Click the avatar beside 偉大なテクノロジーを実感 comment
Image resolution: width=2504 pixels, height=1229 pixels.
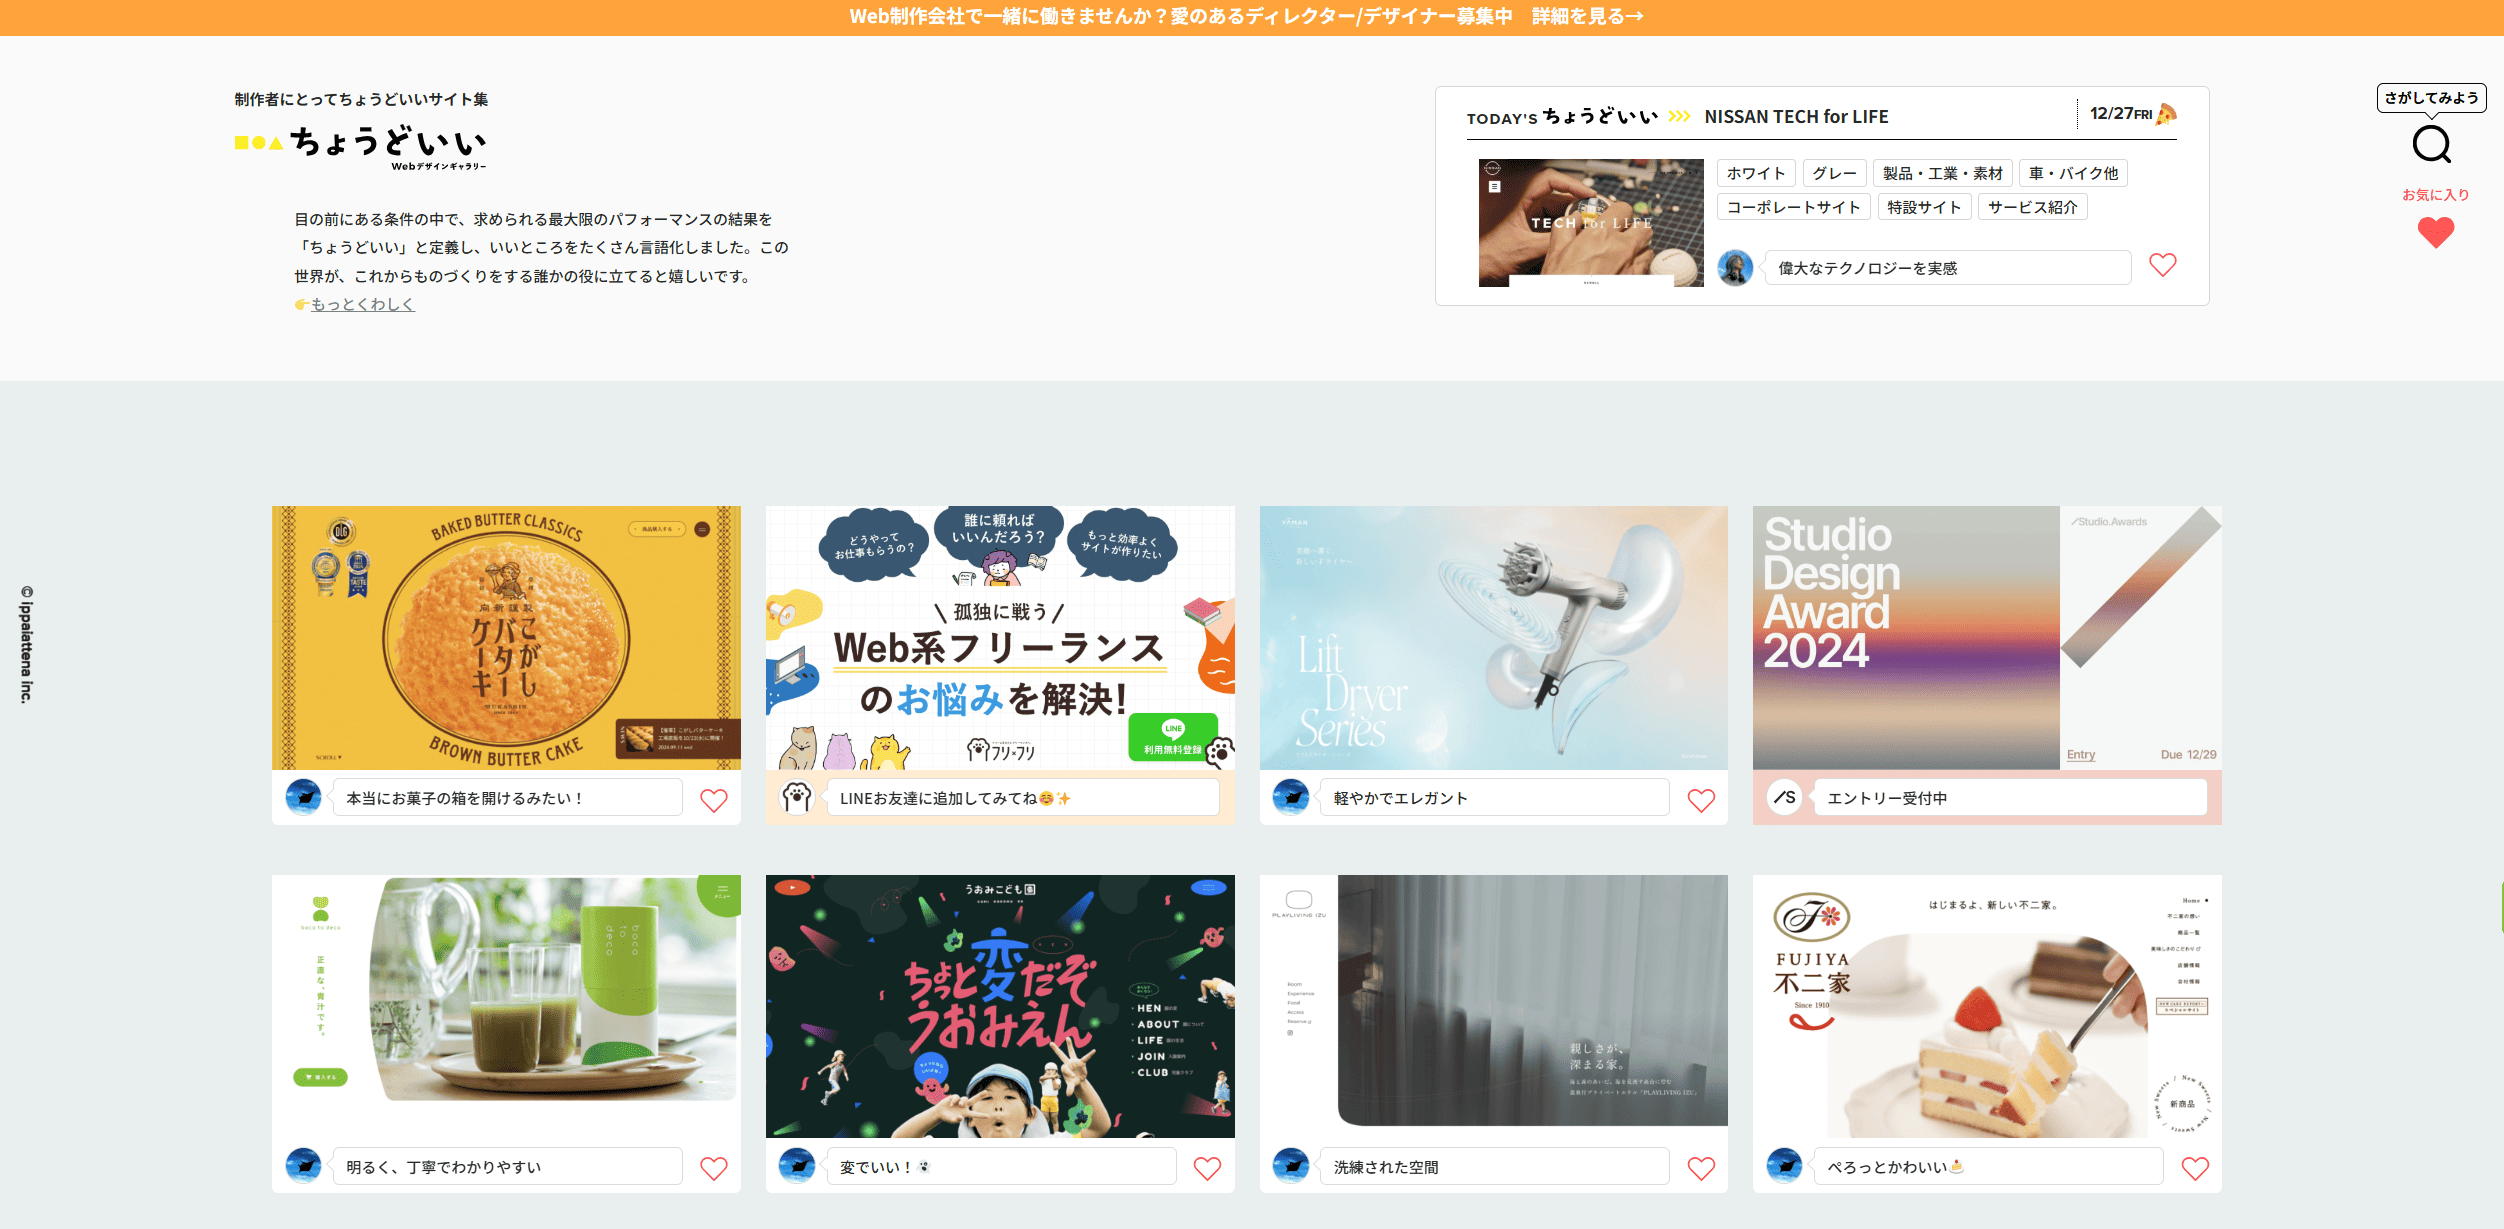click(x=1736, y=267)
